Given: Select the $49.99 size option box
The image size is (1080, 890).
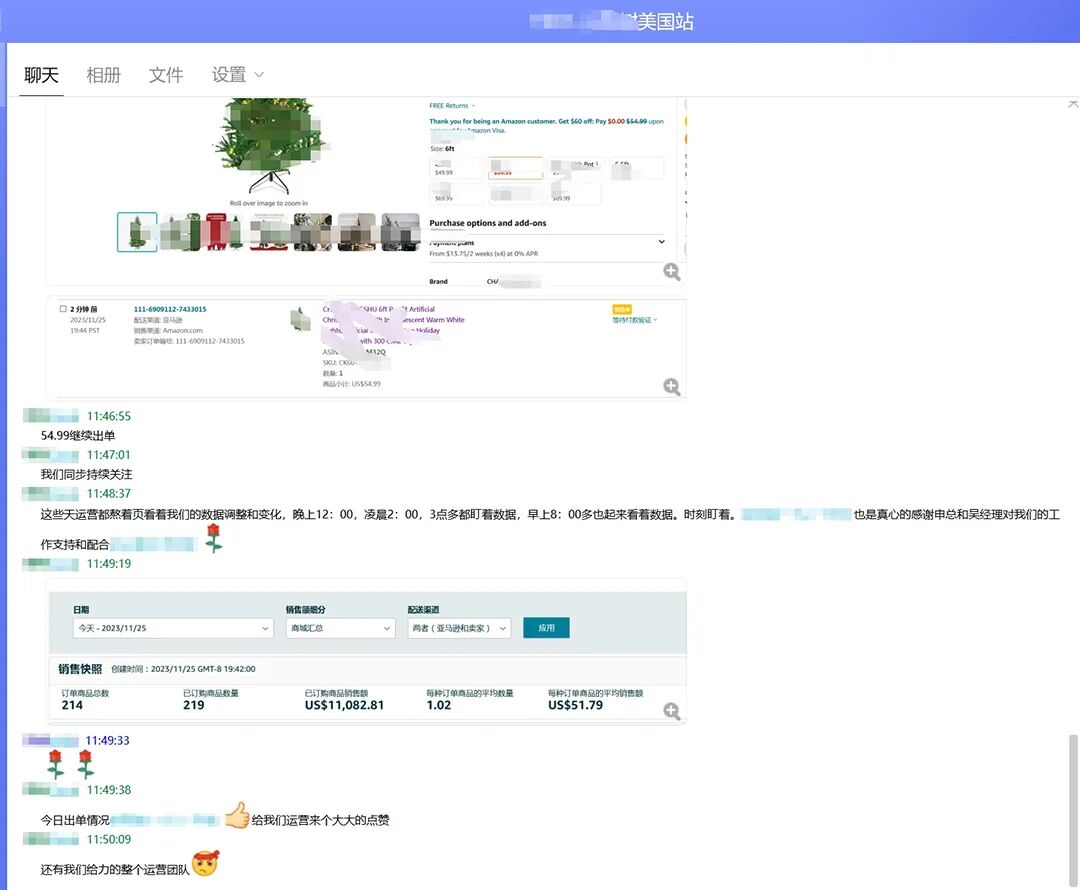Looking at the screenshot, I should tap(458, 168).
